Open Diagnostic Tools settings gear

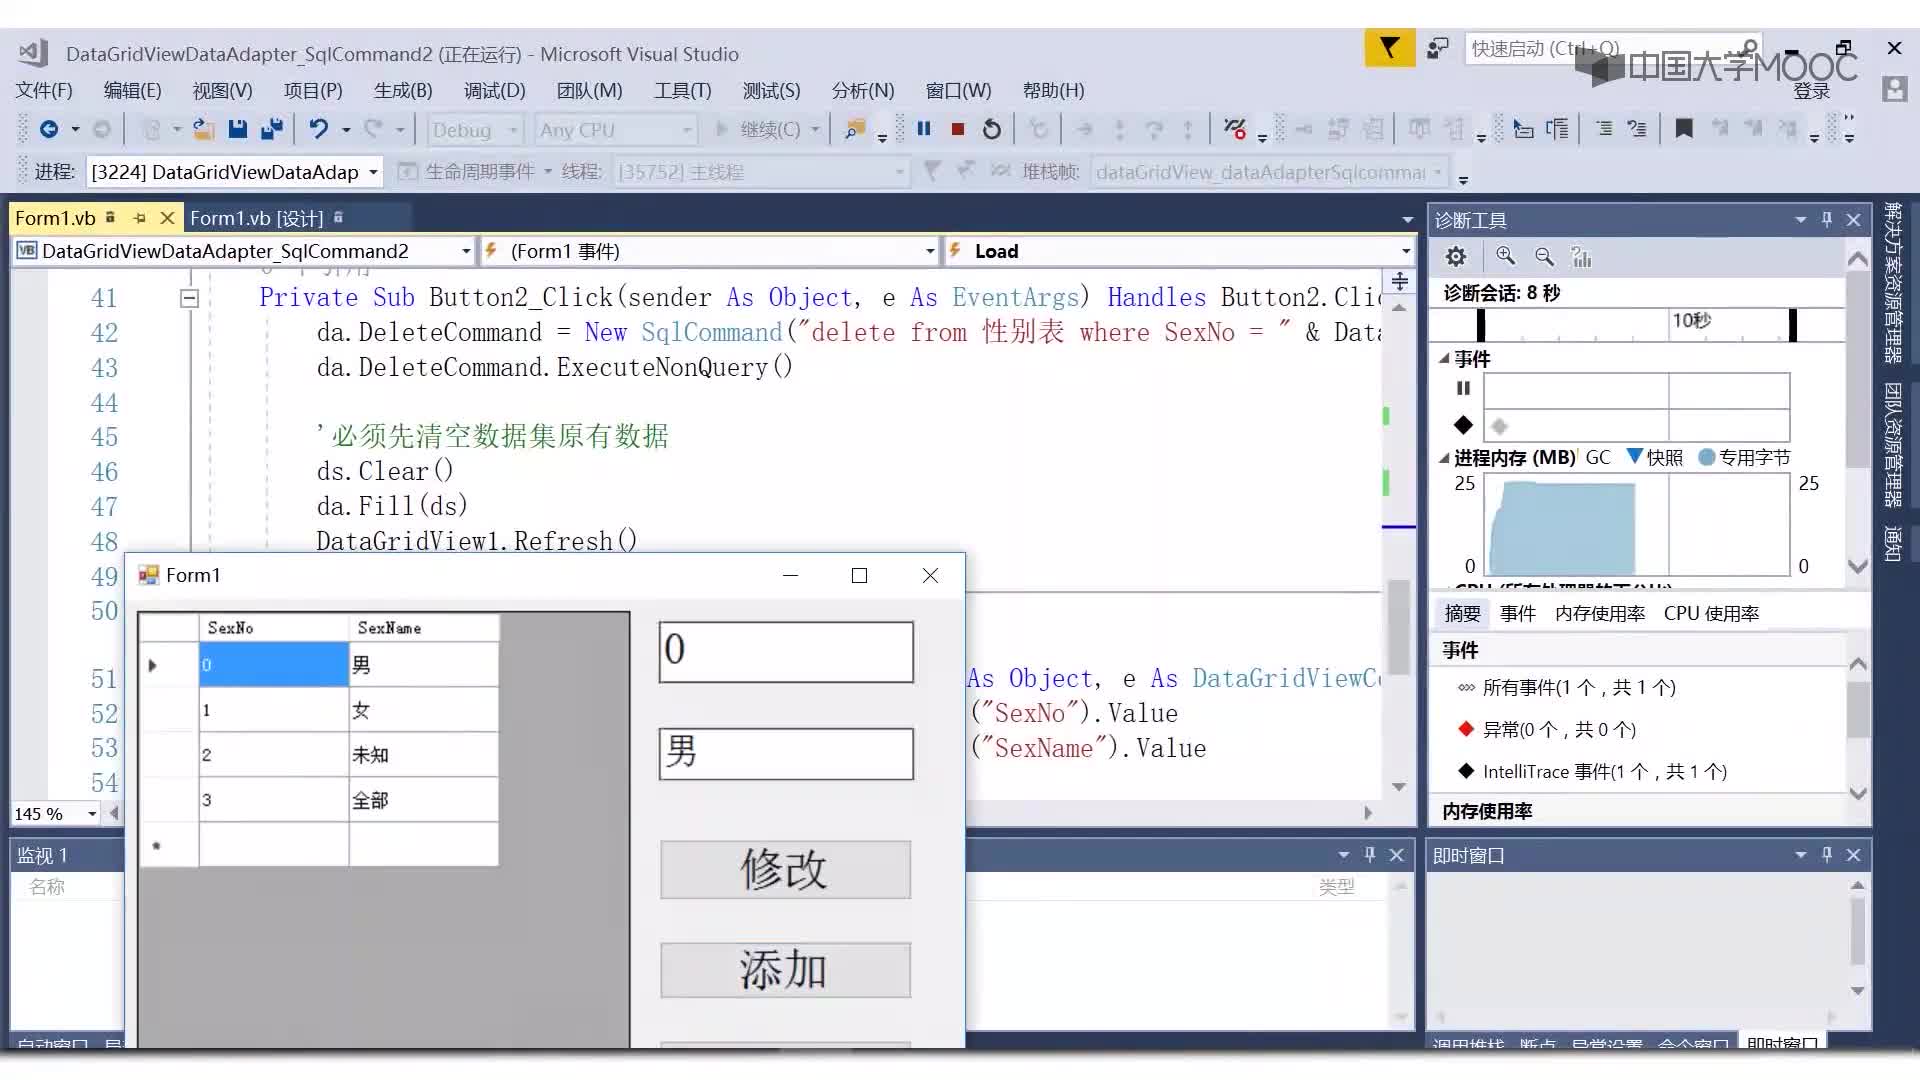(1456, 257)
